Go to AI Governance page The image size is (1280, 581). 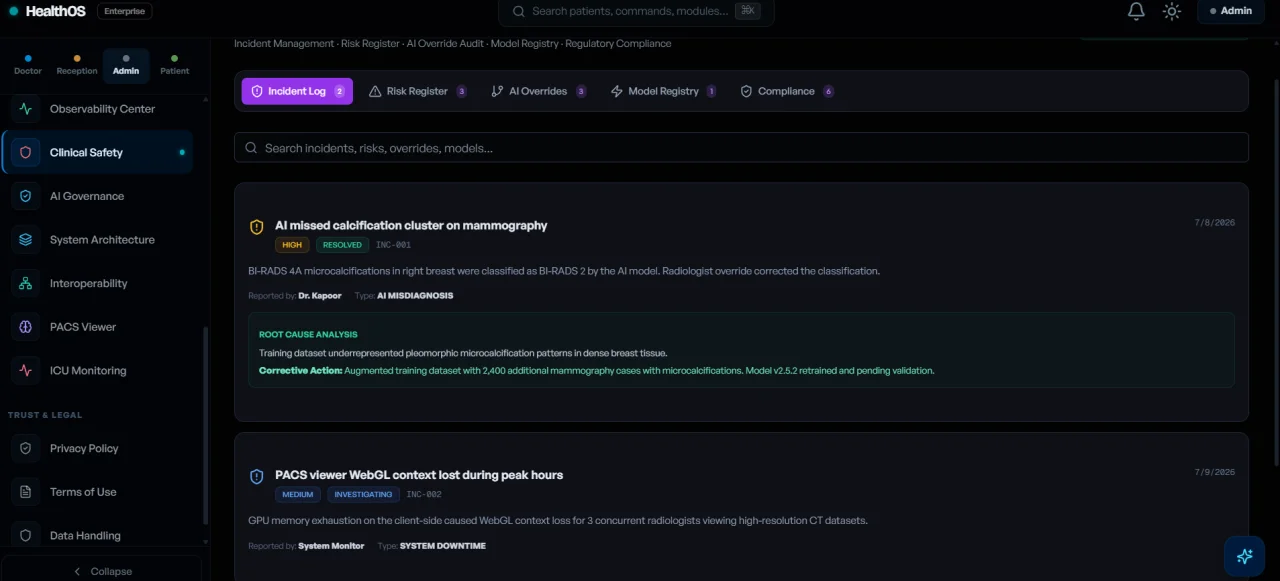point(97,196)
